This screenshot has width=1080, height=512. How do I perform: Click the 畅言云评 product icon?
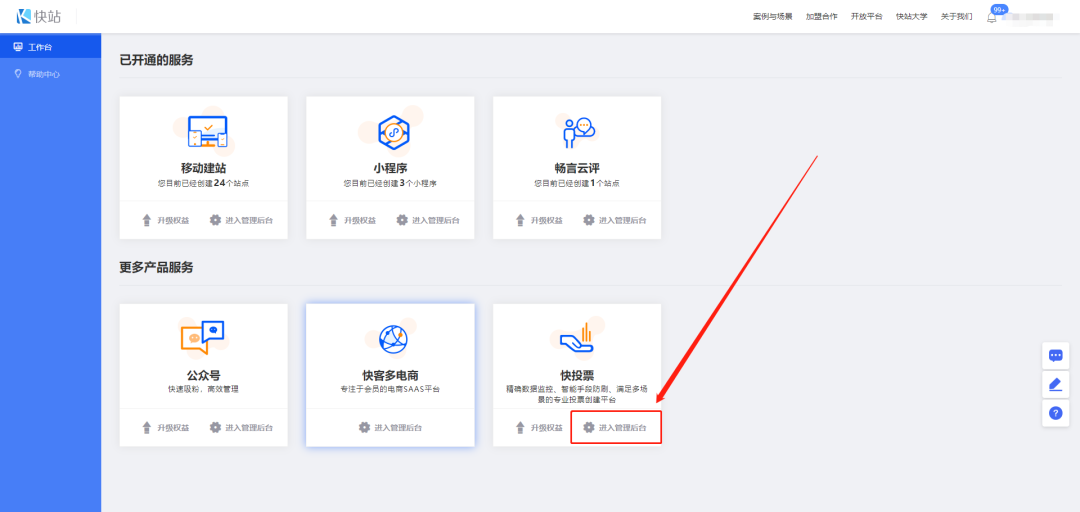pos(577,131)
